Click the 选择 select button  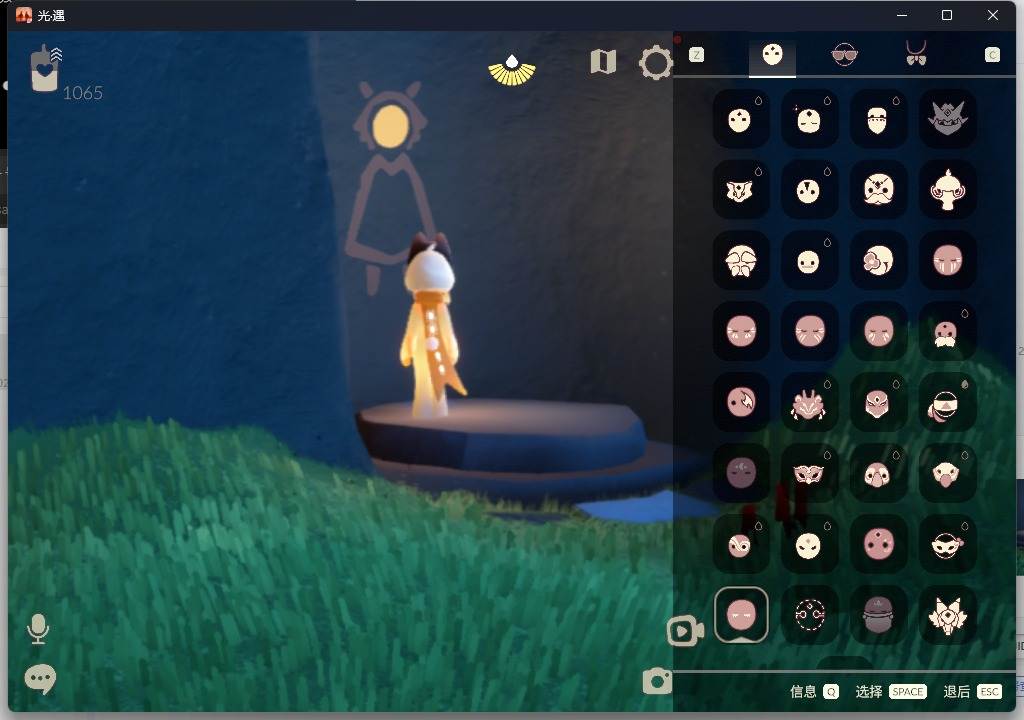[891, 692]
